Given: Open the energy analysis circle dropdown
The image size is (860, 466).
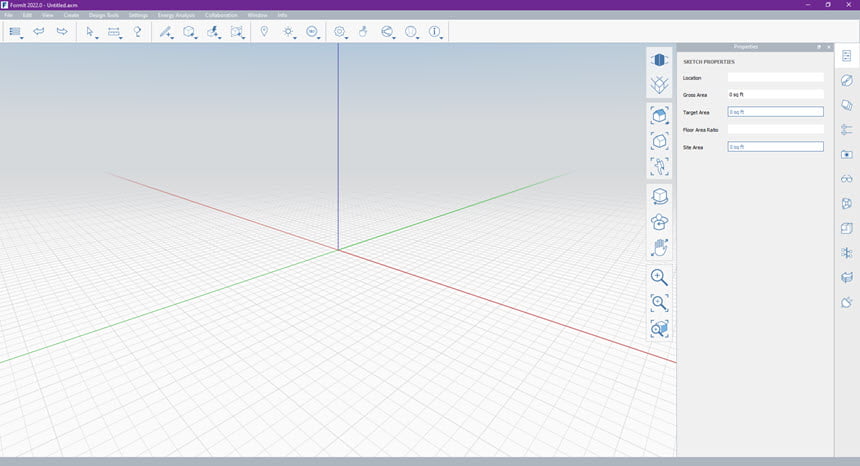Looking at the screenshot, I should coord(312,32).
